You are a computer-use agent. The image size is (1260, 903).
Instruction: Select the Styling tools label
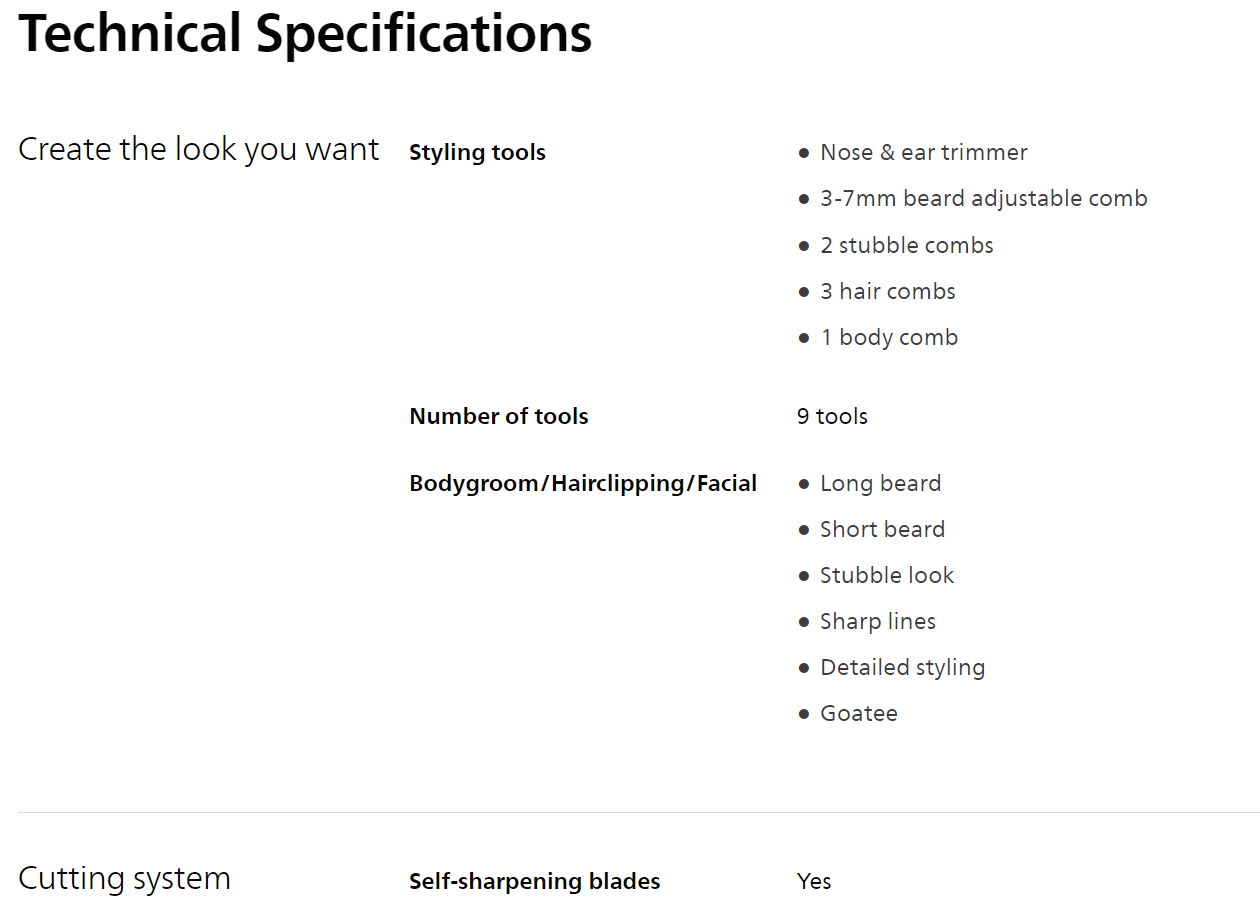477,153
